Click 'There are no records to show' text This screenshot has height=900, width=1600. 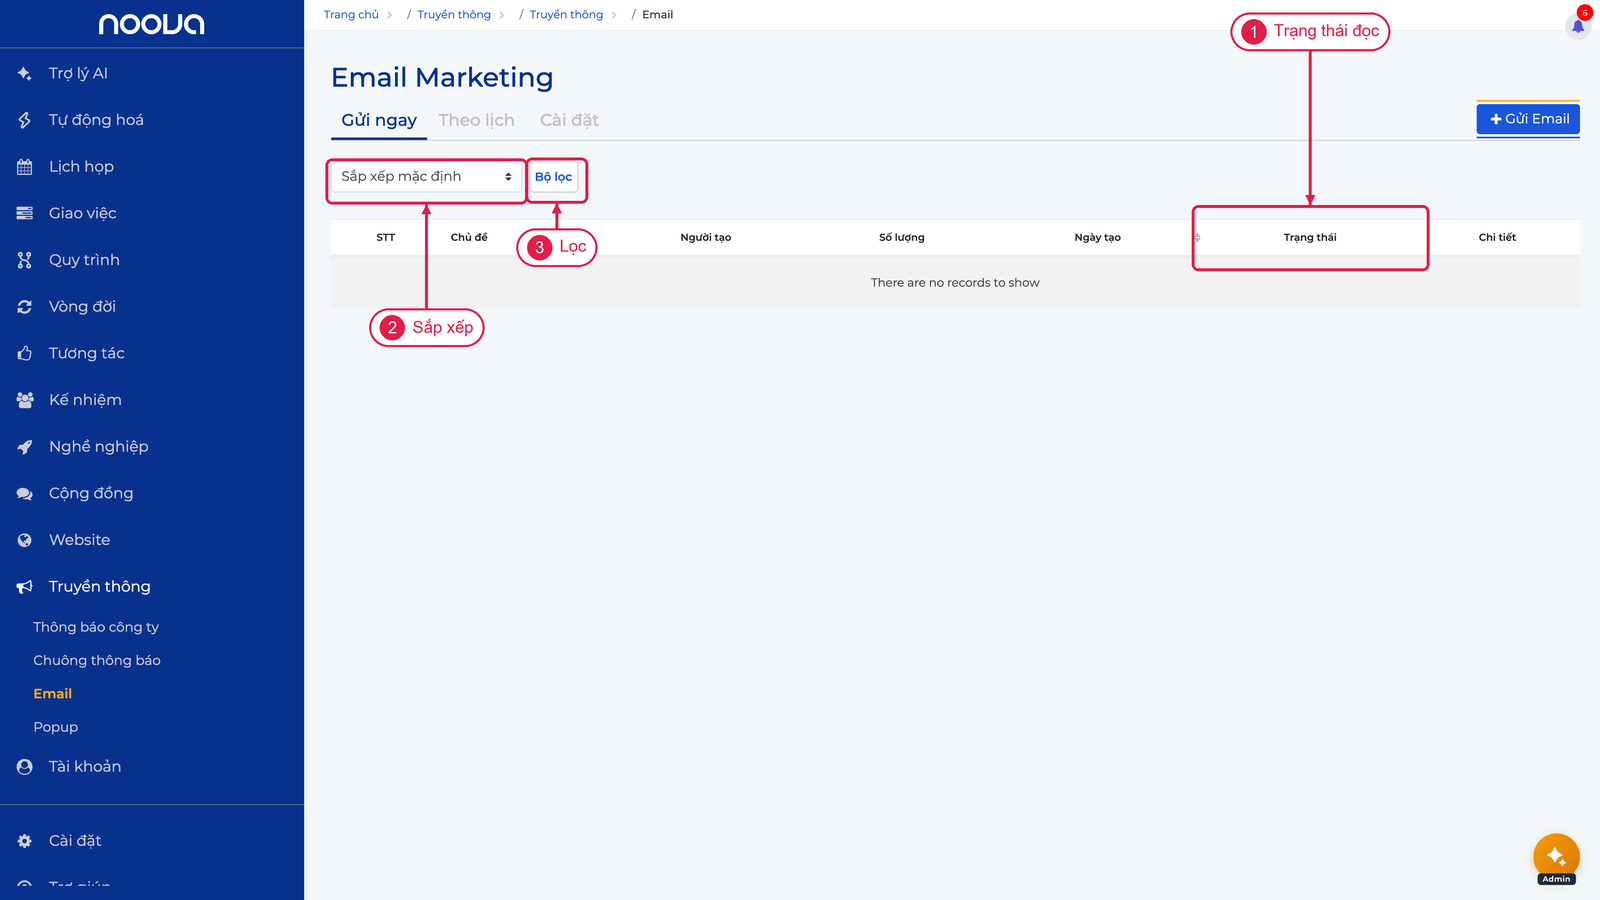[x=955, y=283]
